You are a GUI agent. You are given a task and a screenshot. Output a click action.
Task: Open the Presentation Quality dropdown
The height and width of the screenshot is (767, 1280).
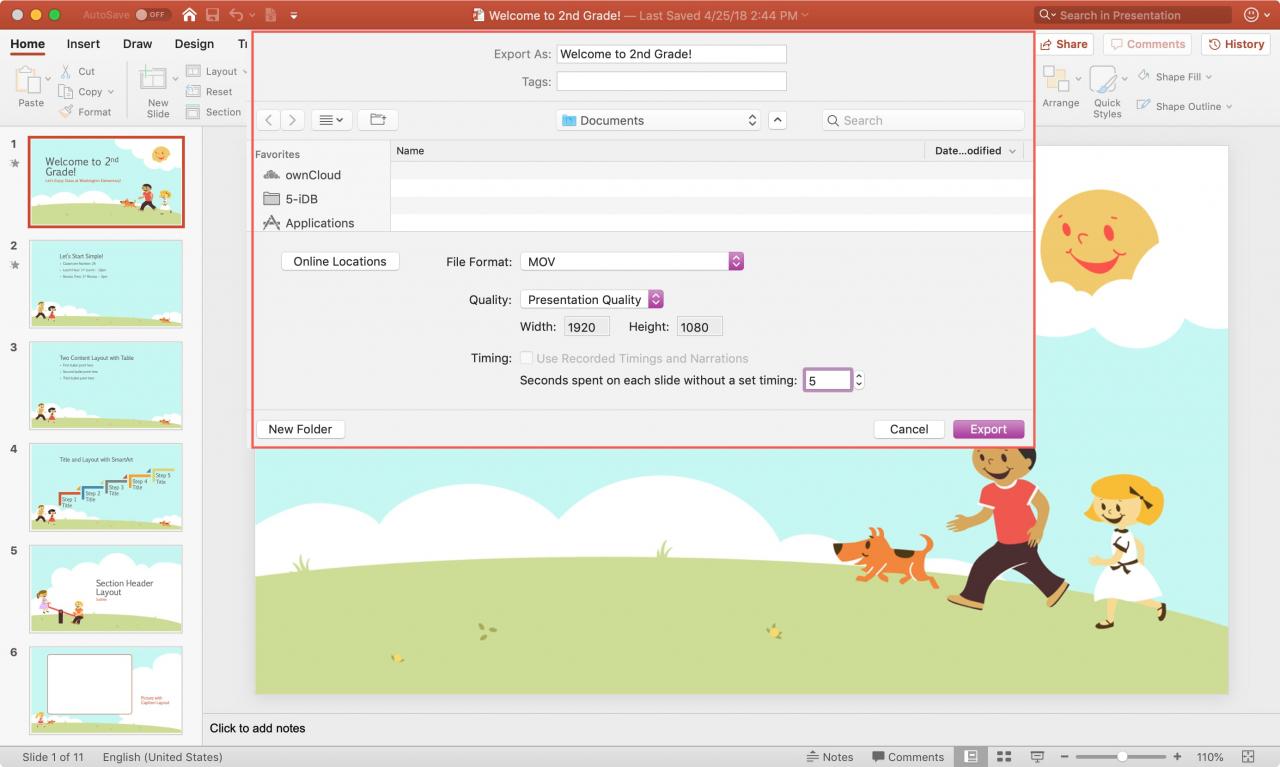click(592, 299)
